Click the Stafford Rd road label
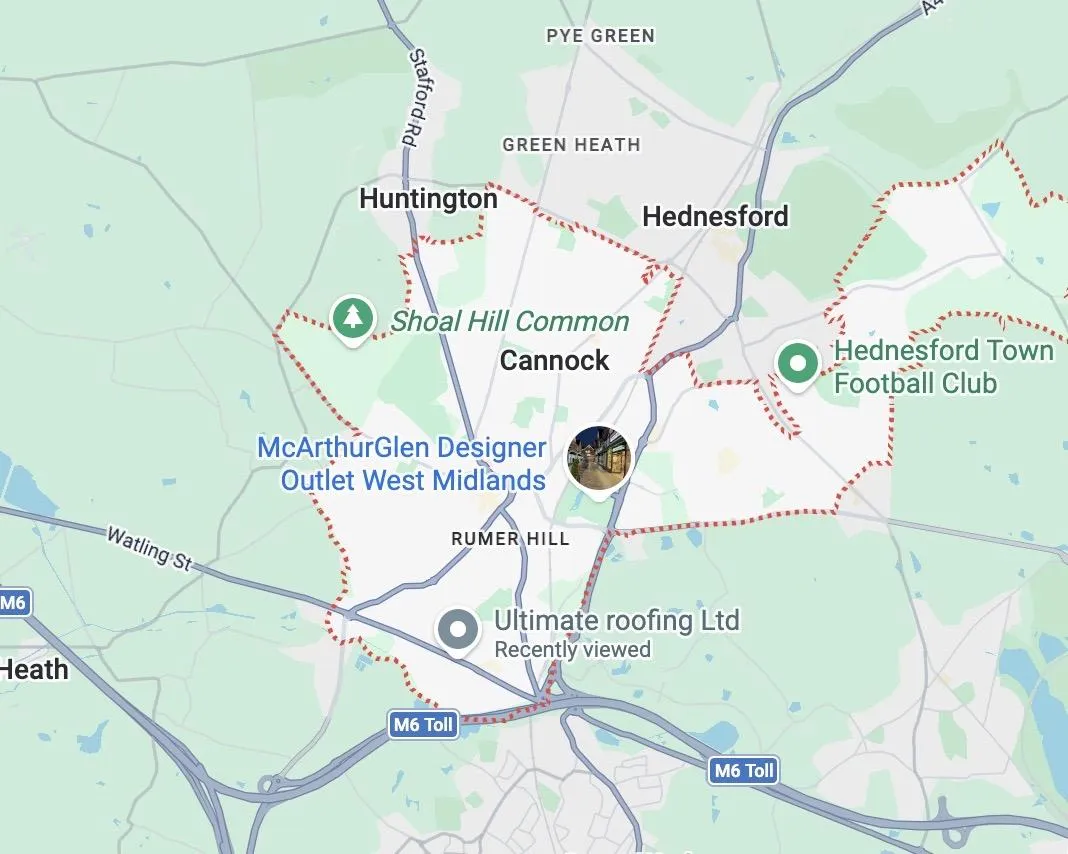Viewport: 1068px width, 854px height. click(421, 97)
